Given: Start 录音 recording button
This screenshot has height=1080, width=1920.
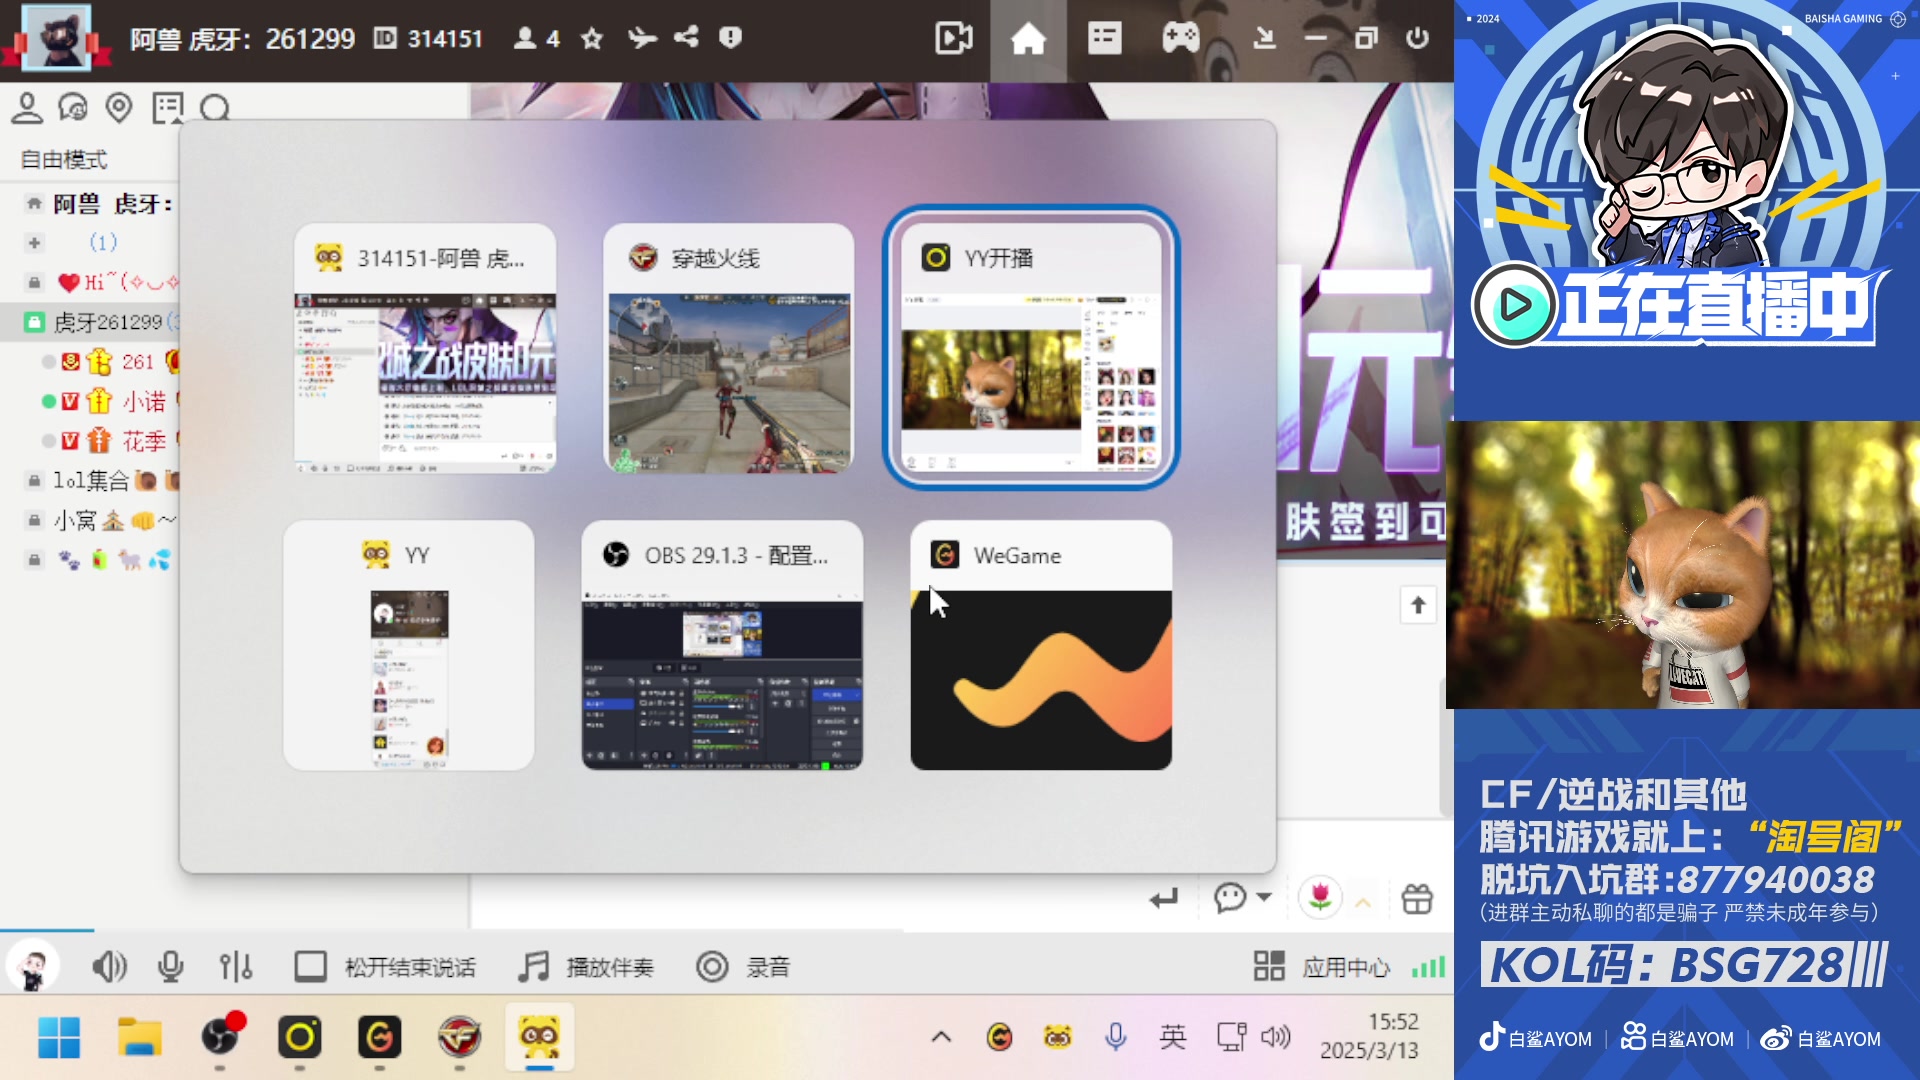Looking at the screenshot, I should tap(743, 967).
